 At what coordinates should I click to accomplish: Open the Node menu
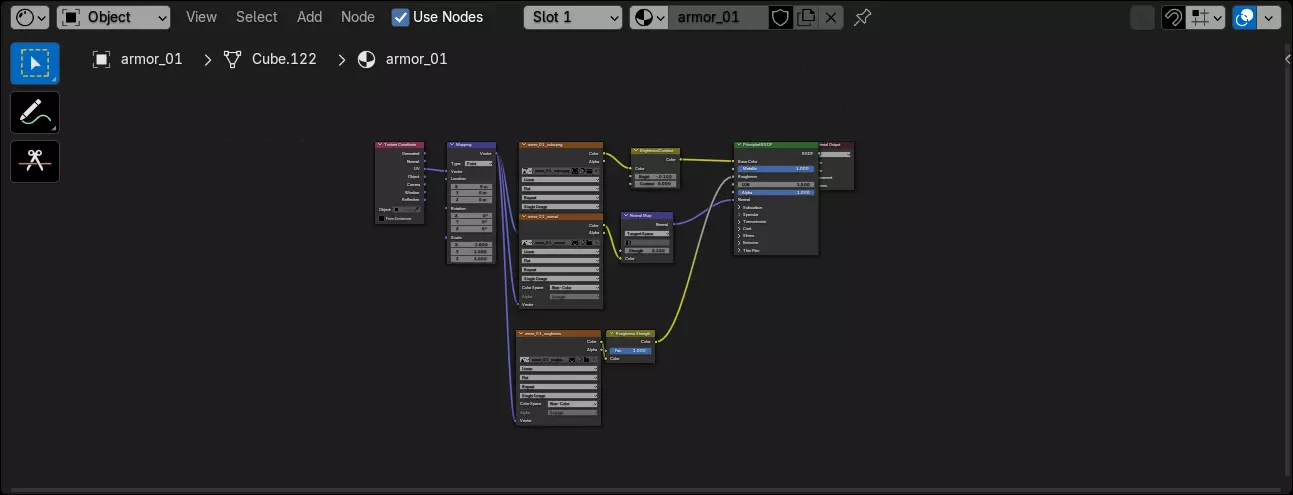click(358, 17)
